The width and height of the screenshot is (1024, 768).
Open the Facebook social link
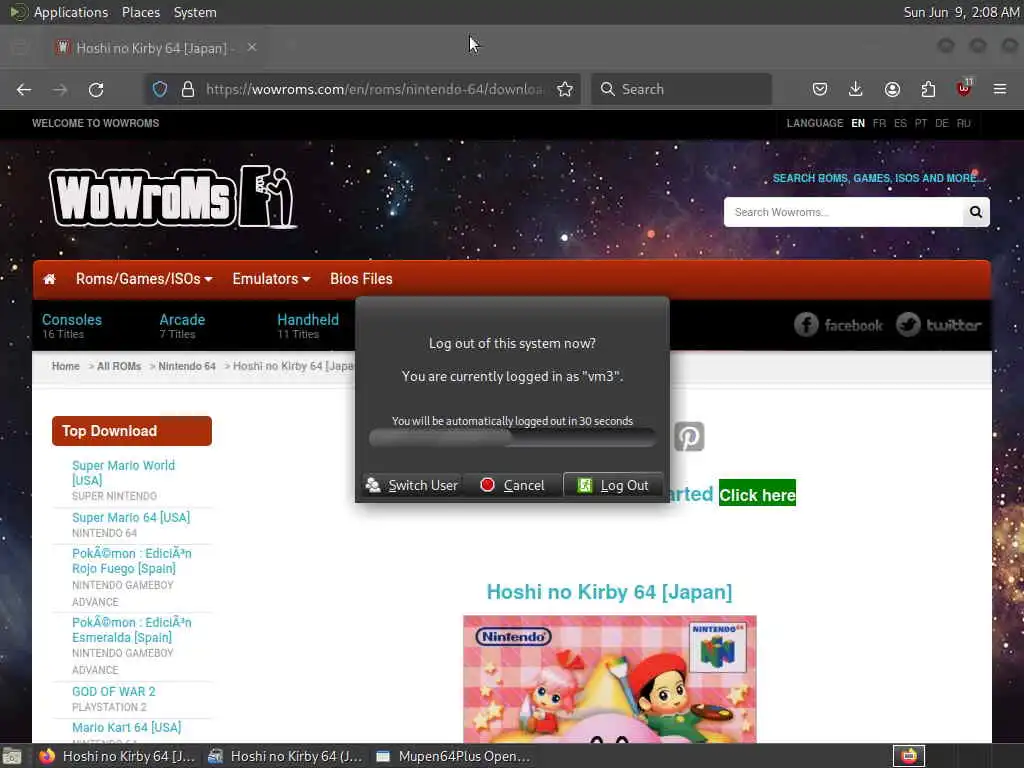pyautogui.click(x=838, y=325)
